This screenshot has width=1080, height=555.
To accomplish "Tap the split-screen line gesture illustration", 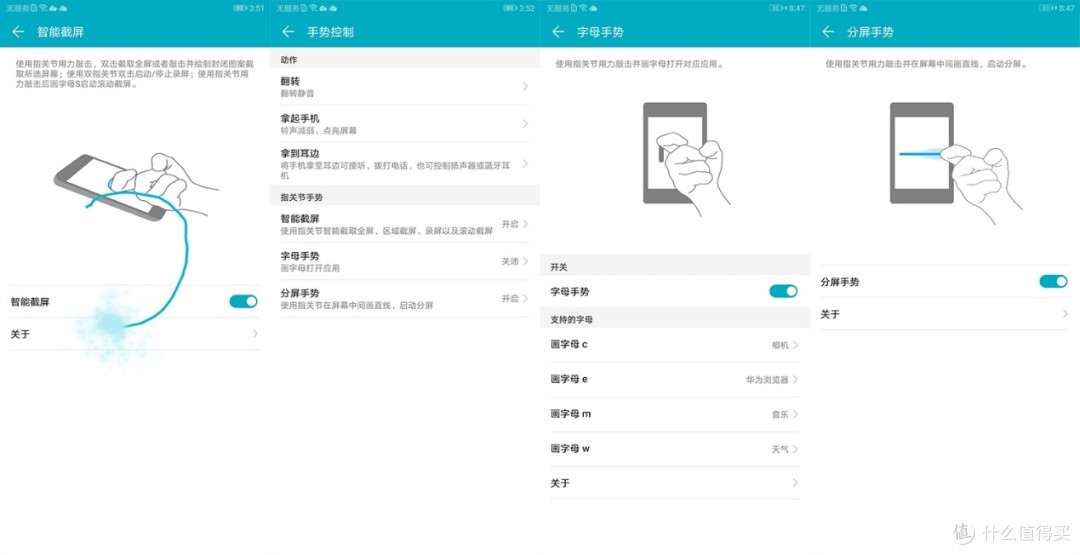I will click(x=956, y=163).
